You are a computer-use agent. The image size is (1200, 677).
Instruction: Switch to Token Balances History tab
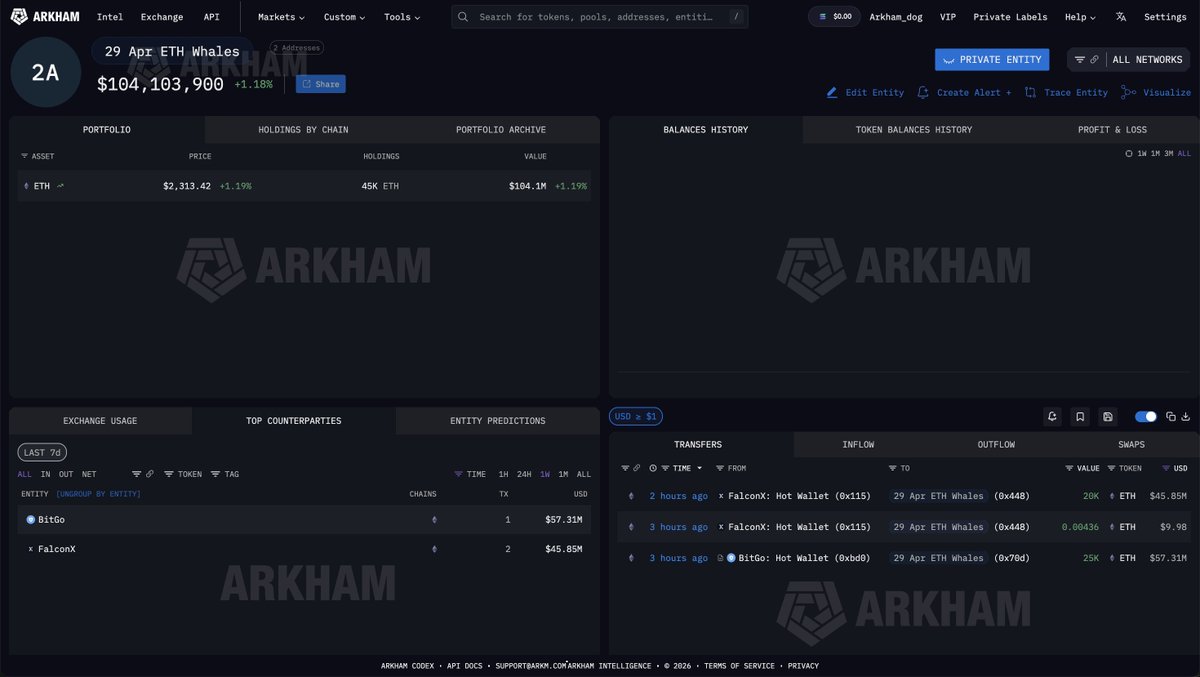pyautogui.click(x=913, y=130)
